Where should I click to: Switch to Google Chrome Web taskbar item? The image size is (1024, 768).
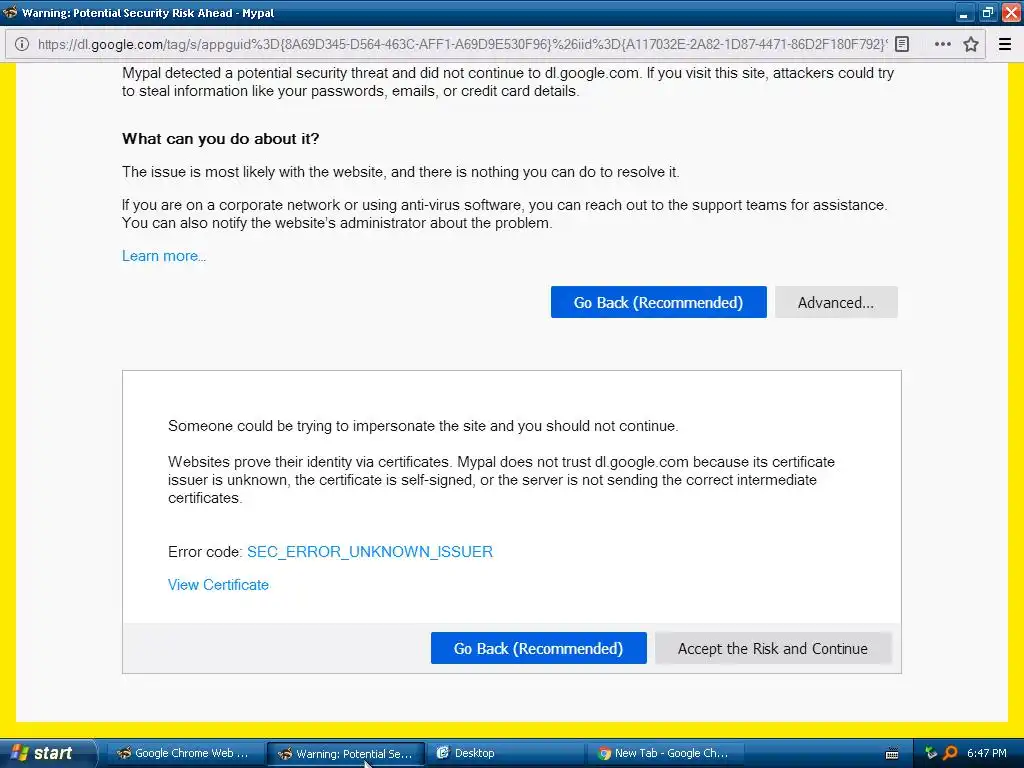pyautogui.click(x=185, y=753)
